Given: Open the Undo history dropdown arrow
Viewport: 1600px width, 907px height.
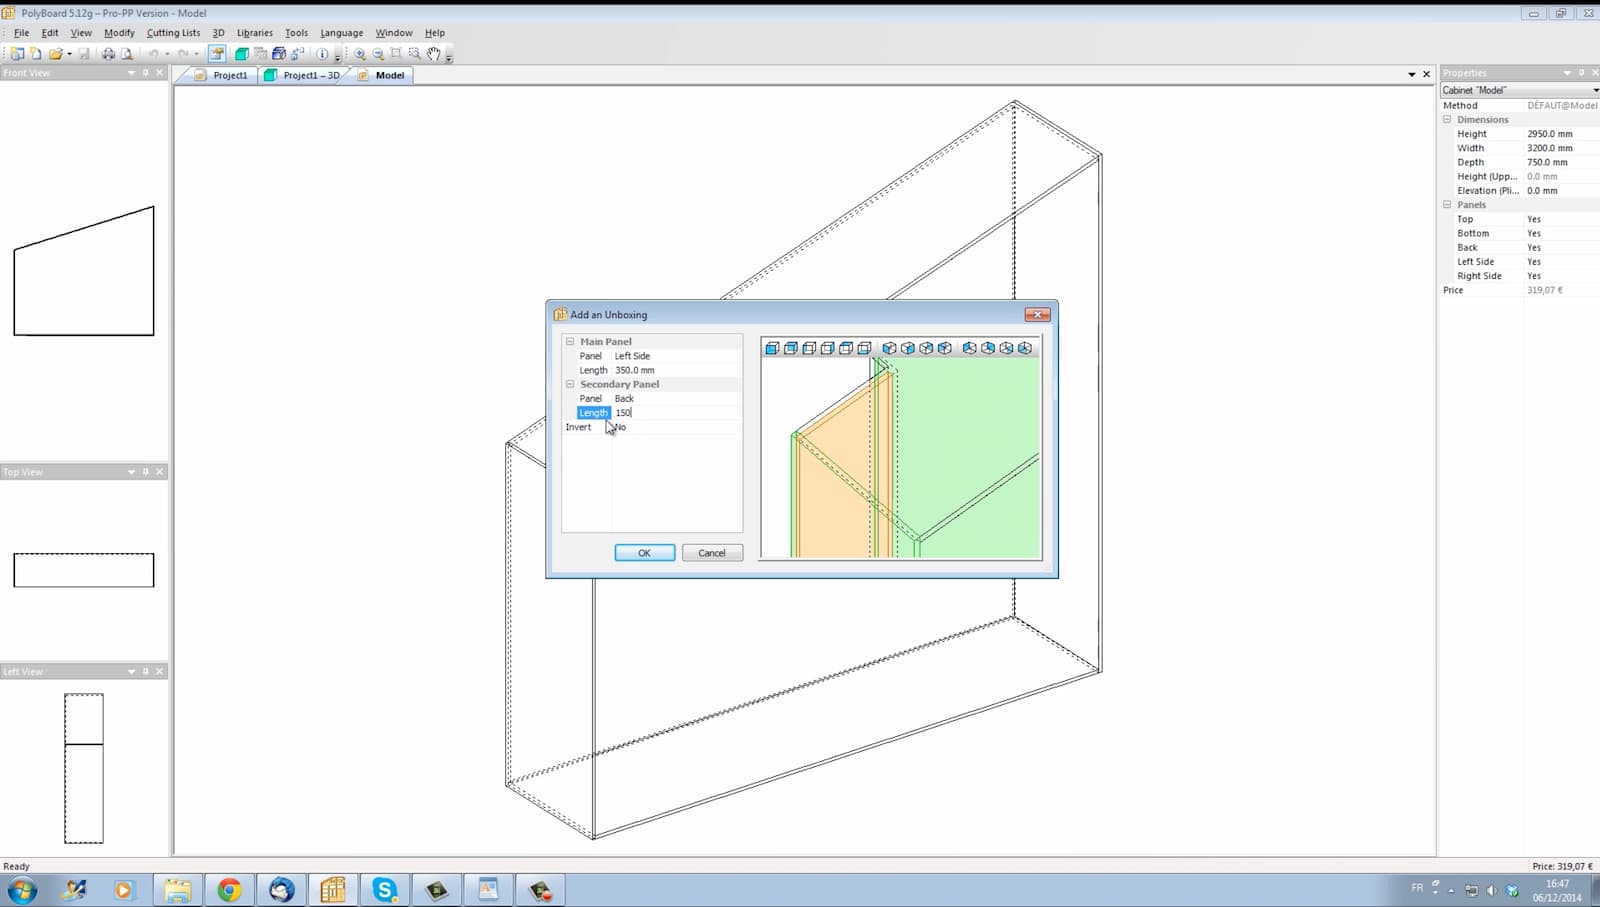Looking at the screenshot, I should click(x=167, y=54).
